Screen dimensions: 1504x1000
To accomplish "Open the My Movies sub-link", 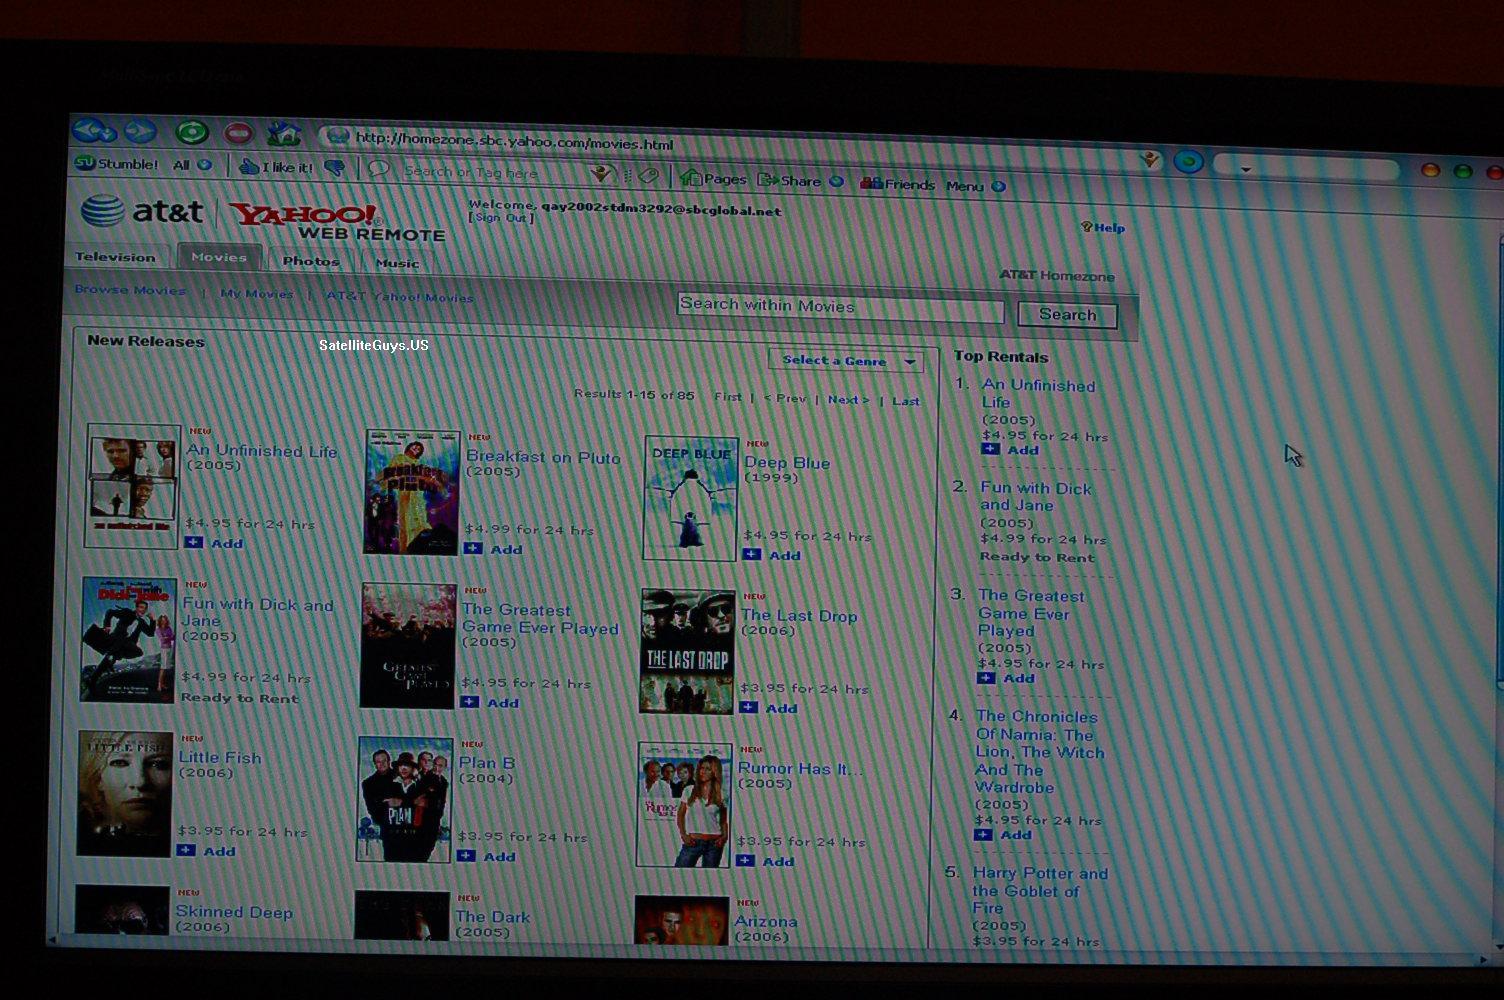I will pyautogui.click(x=256, y=293).
